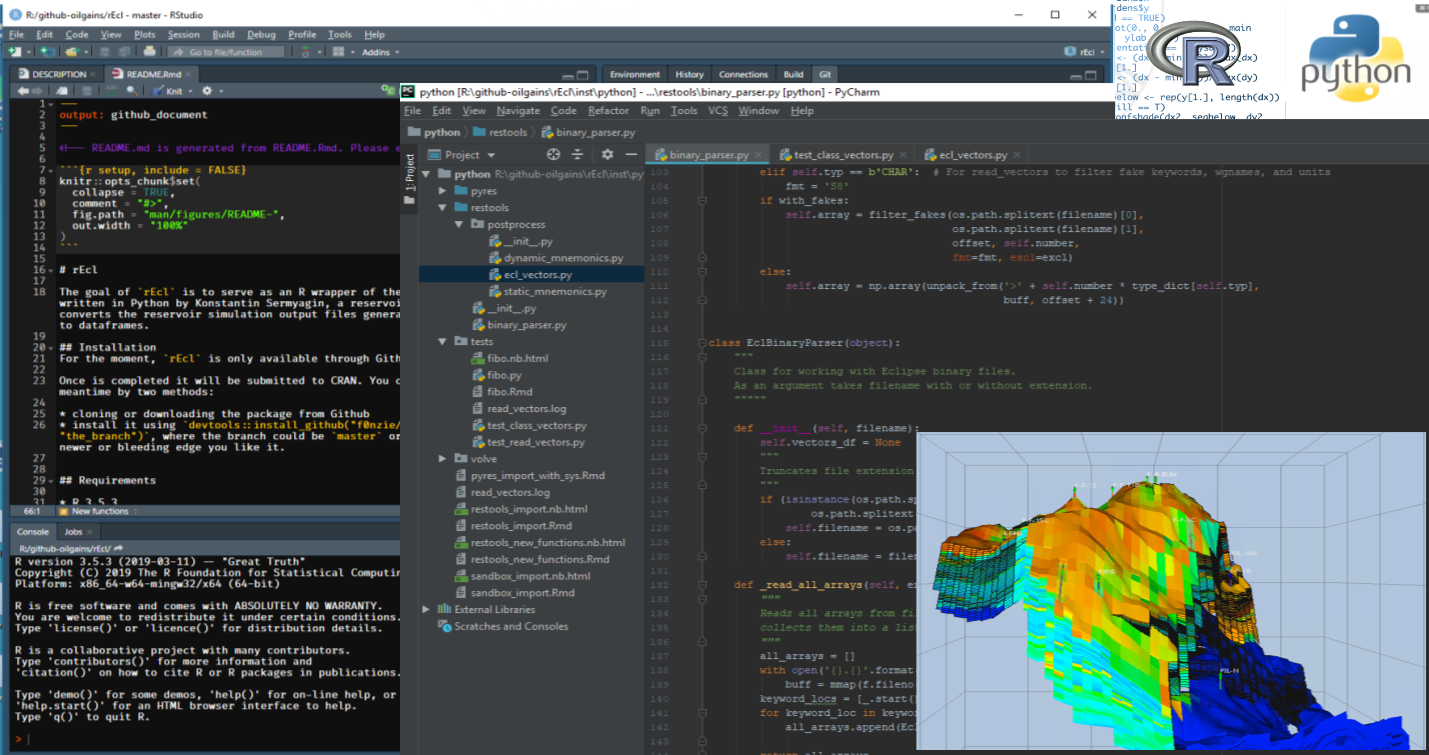Open Project panel settings gear
The width and height of the screenshot is (1429, 755).
point(606,155)
